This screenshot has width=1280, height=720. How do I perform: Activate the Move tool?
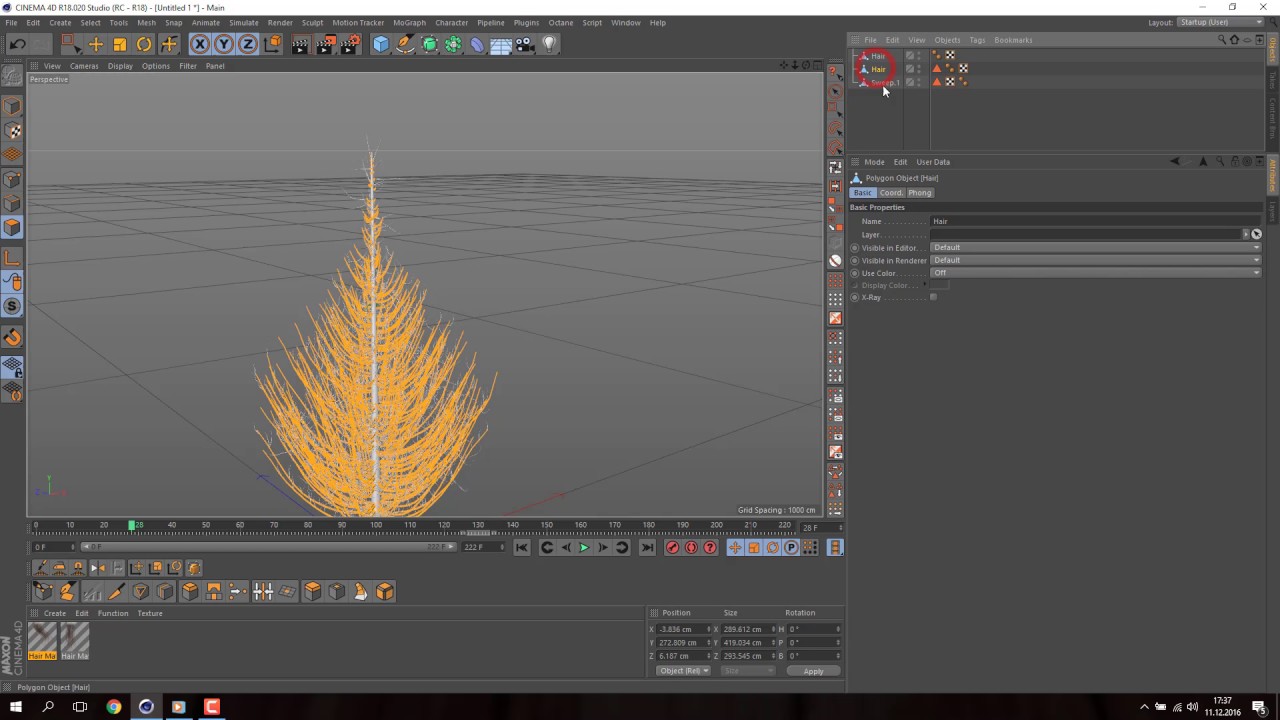(x=96, y=44)
